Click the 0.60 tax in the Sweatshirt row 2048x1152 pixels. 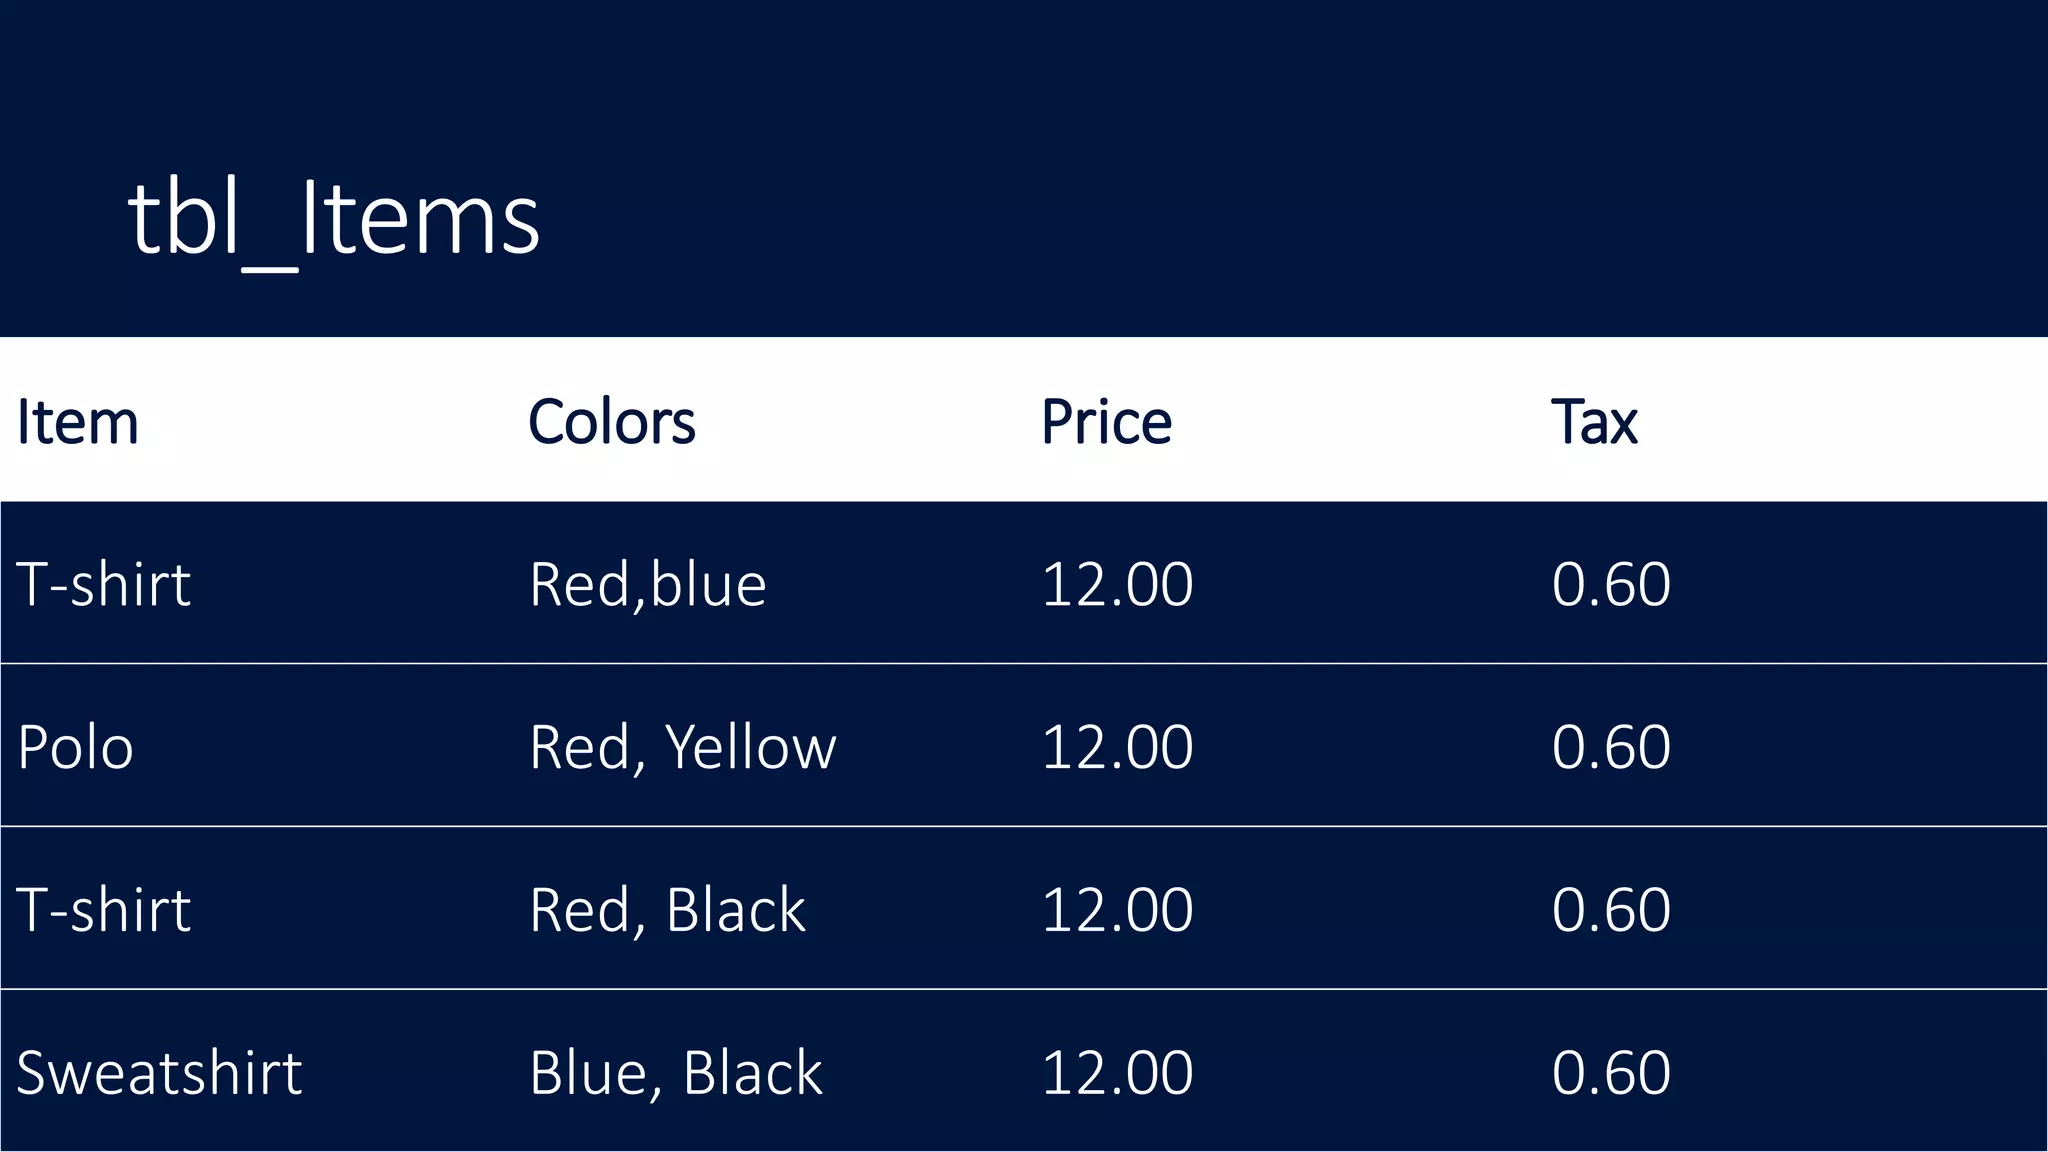(1611, 1073)
